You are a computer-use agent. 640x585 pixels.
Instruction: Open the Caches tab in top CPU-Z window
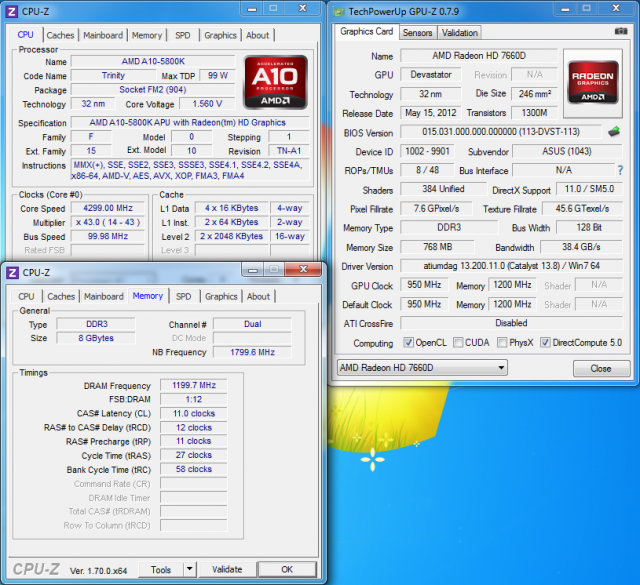[x=60, y=35]
